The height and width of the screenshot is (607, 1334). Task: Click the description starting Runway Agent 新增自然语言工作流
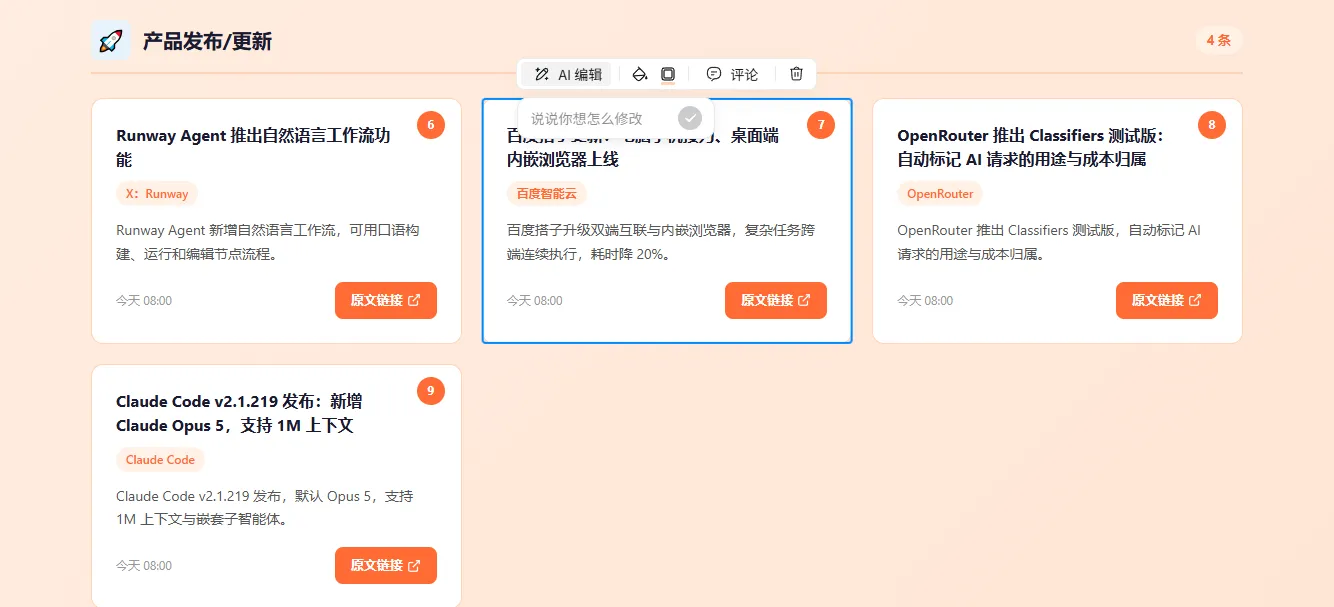tap(268, 242)
